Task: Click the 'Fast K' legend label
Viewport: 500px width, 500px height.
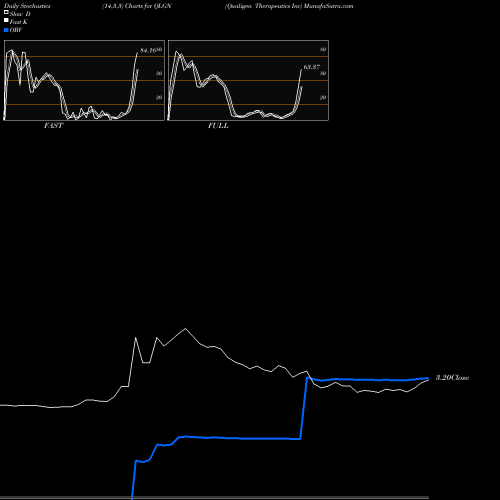Action: click(x=19, y=22)
